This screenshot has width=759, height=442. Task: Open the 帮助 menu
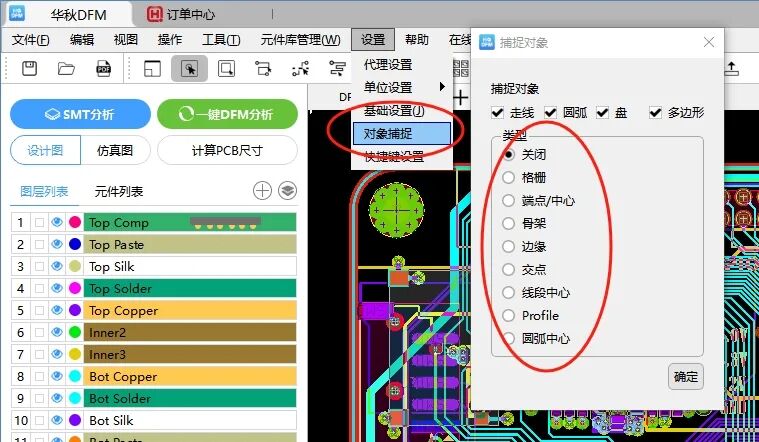(417, 40)
